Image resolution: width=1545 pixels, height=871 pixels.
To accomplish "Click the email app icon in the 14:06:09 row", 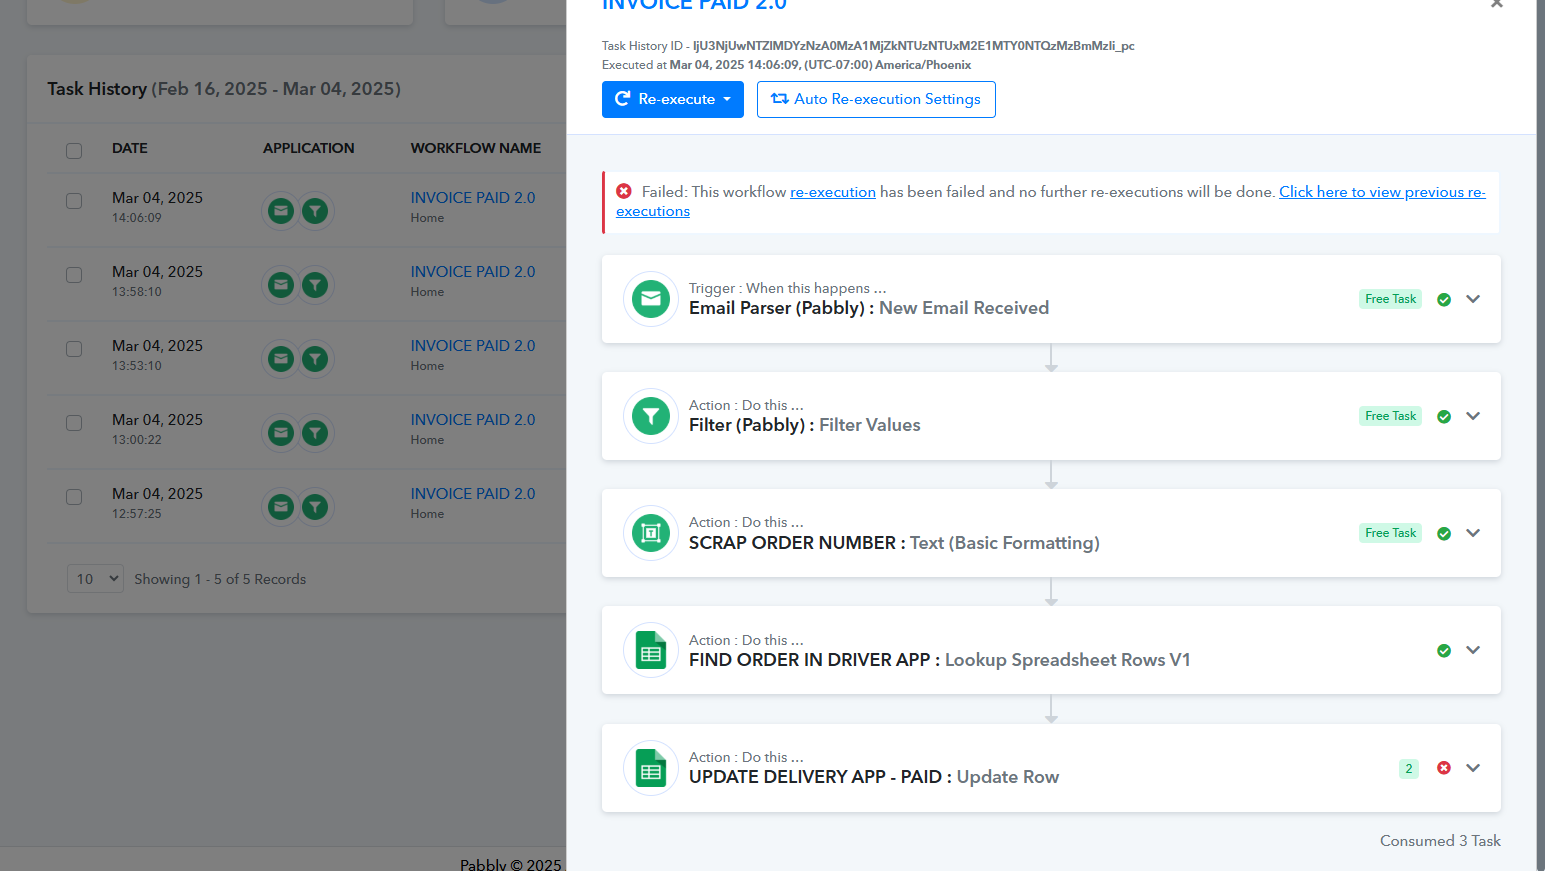I will point(281,211).
